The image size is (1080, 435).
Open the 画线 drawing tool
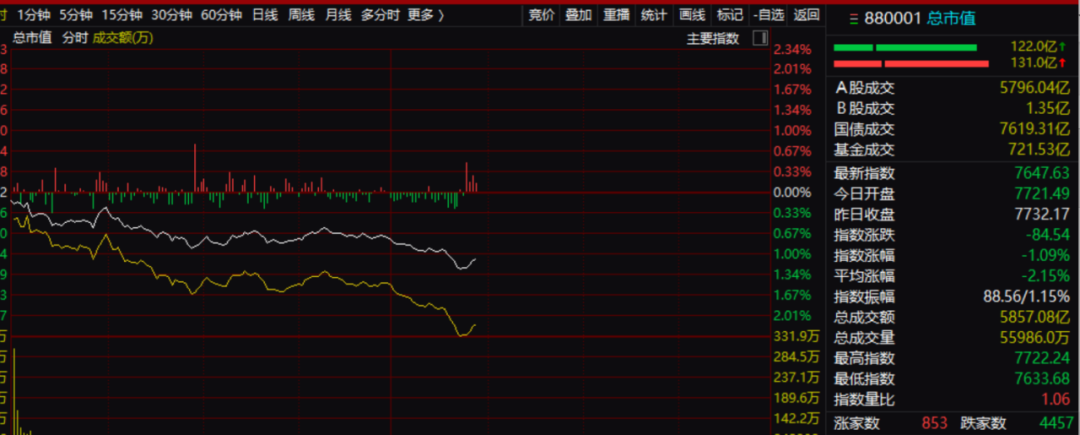click(x=691, y=15)
